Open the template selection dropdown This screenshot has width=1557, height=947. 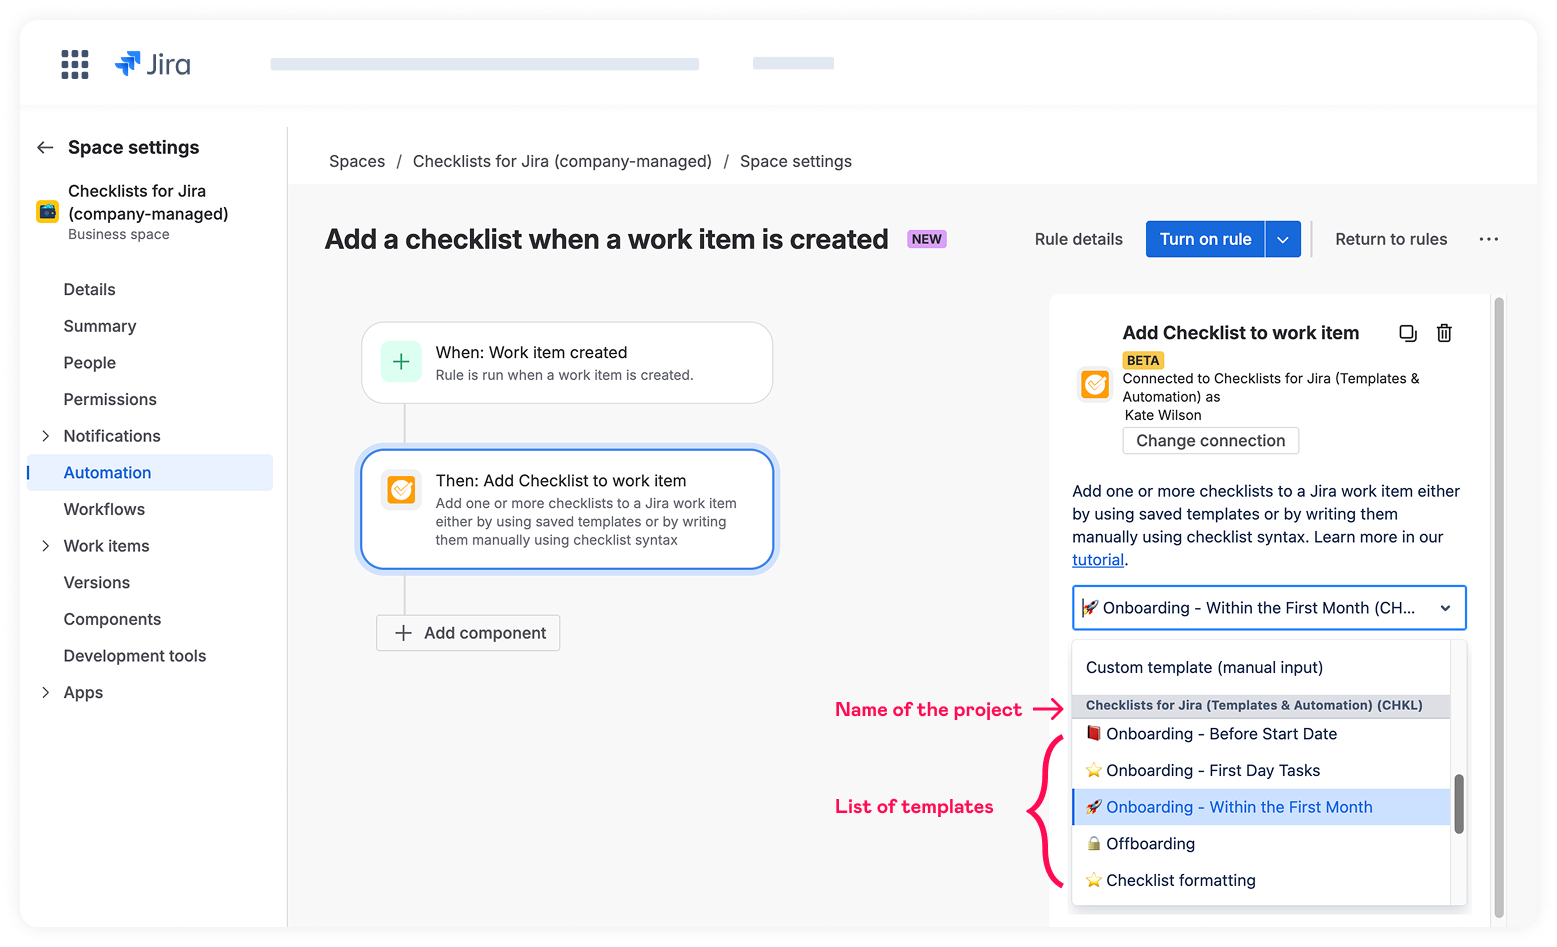(x=1268, y=608)
